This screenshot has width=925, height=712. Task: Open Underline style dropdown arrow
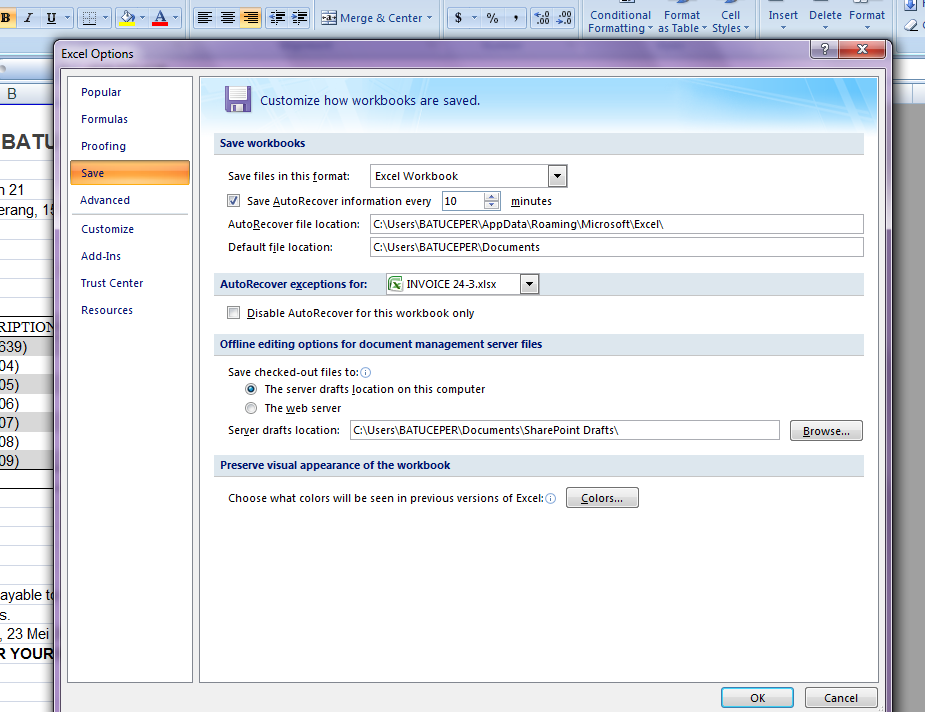pyautogui.click(x=67, y=18)
